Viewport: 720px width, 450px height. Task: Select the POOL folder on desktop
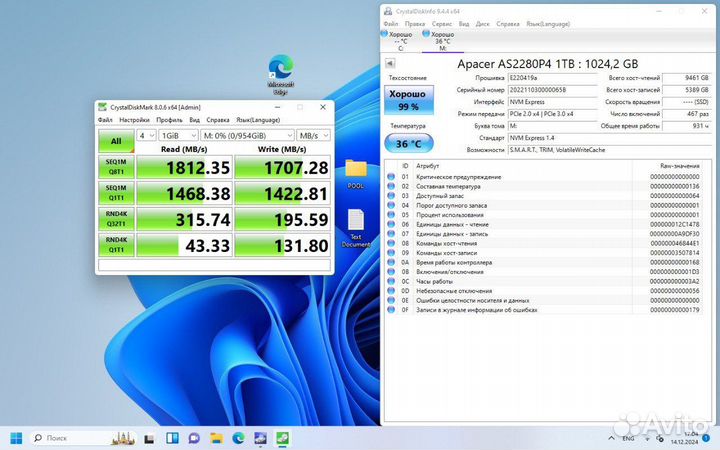click(x=356, y=174)
